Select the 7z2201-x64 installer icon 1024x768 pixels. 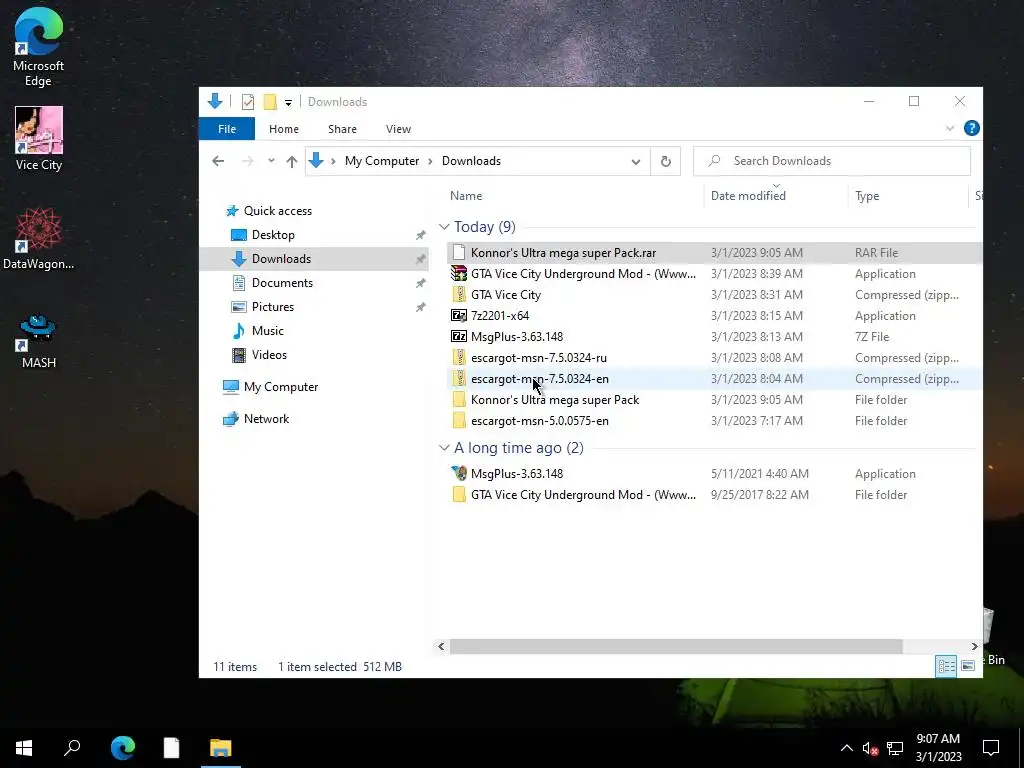tap(459, 315)
